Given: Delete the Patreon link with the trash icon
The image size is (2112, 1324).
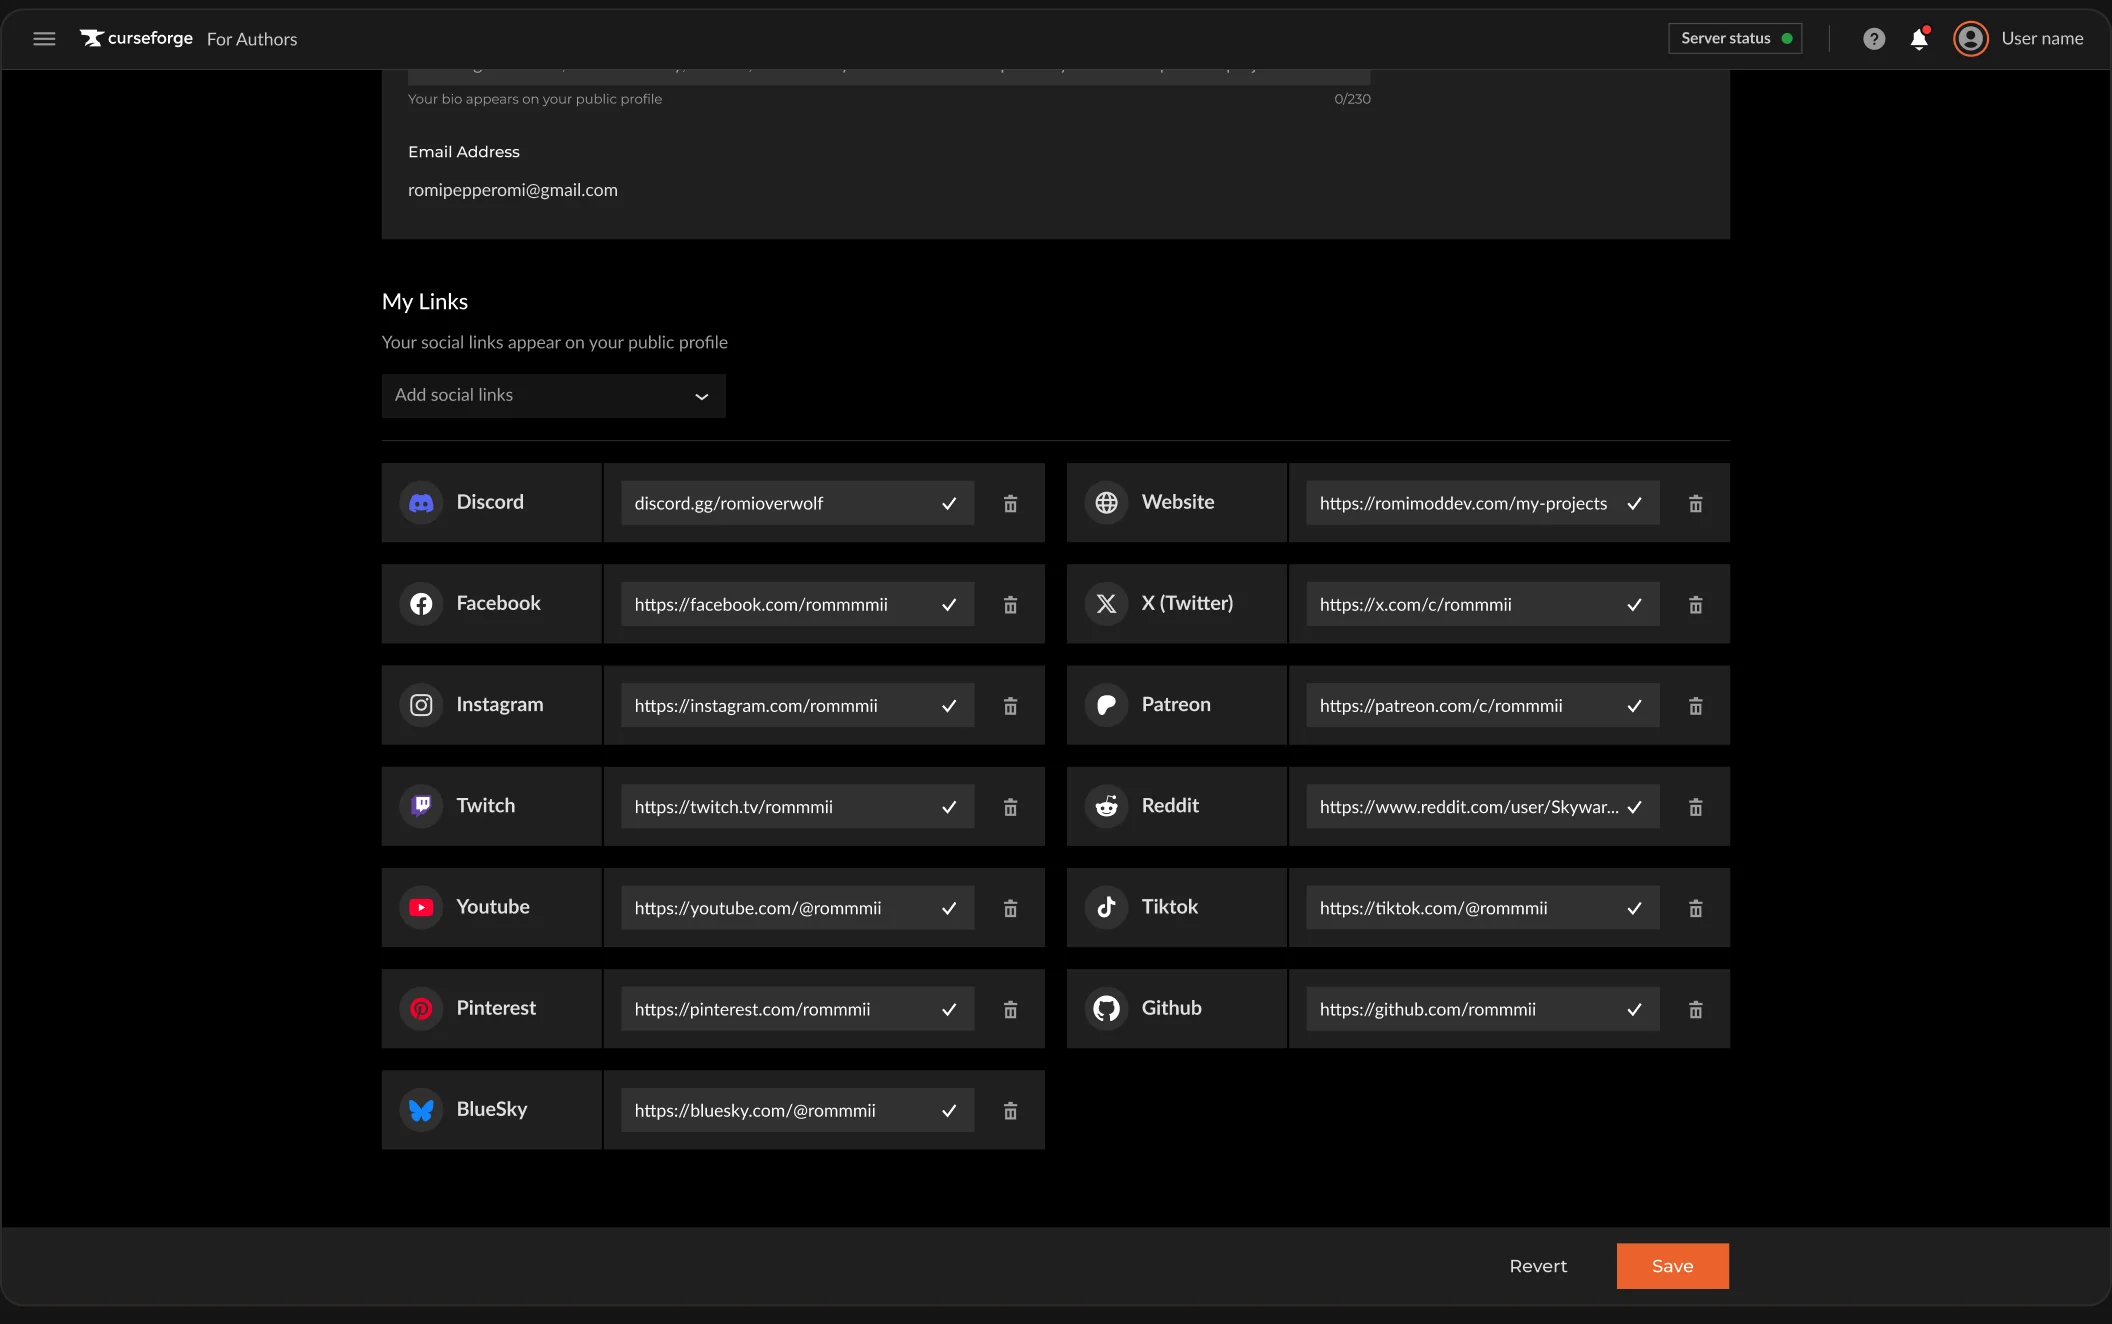Looking at the screenshot, I should tap(1695, 705).
